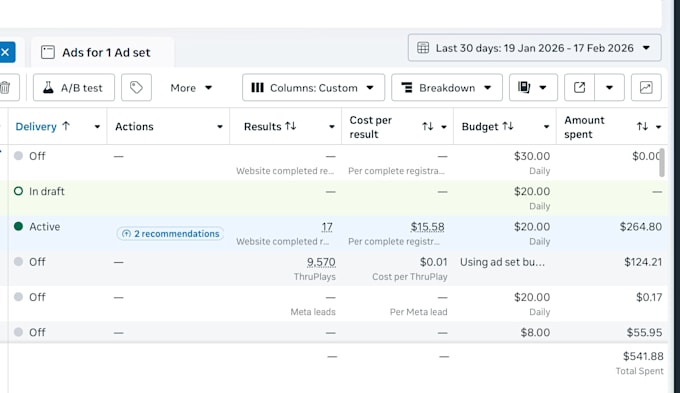Click the export icon button

pyautogui.click(x=579, y=88)
